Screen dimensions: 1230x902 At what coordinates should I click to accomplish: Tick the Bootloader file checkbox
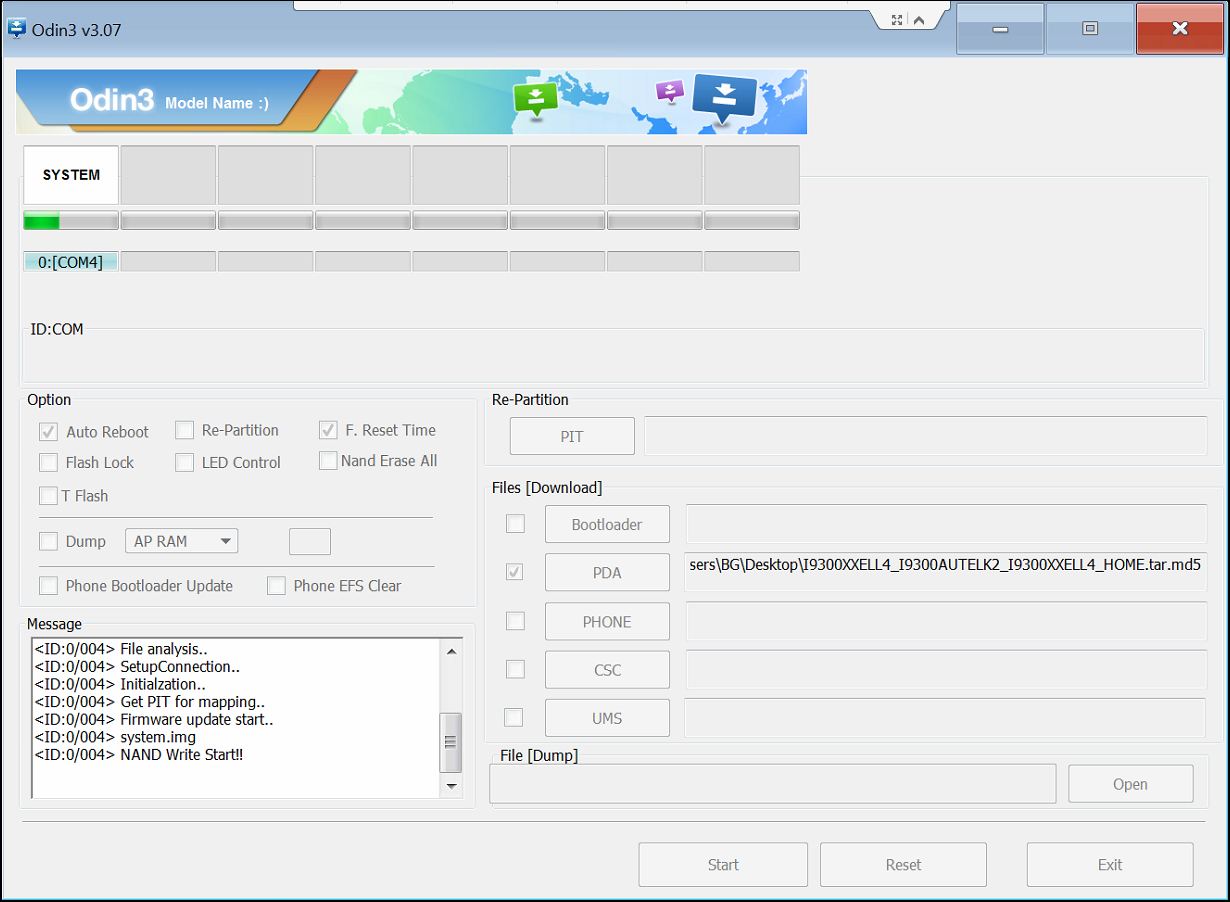click(x=515, y=523)
